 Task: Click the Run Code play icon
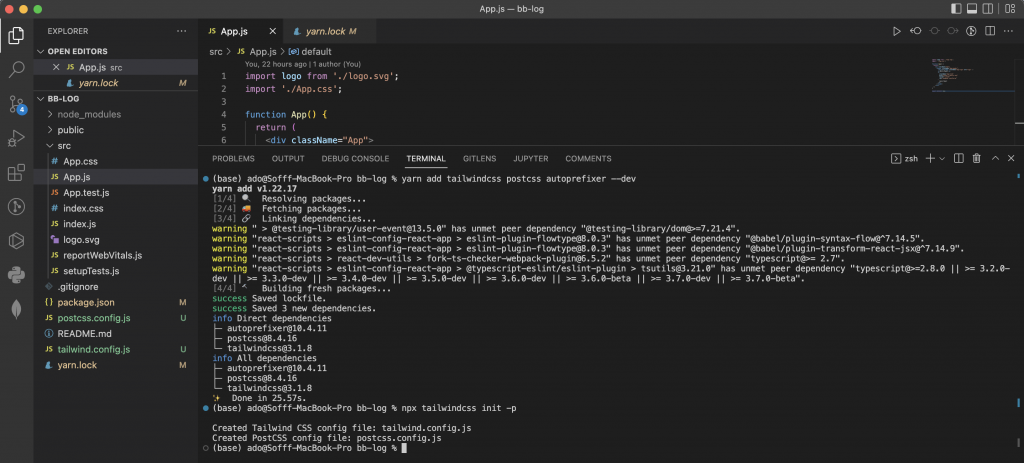[897, 31]
